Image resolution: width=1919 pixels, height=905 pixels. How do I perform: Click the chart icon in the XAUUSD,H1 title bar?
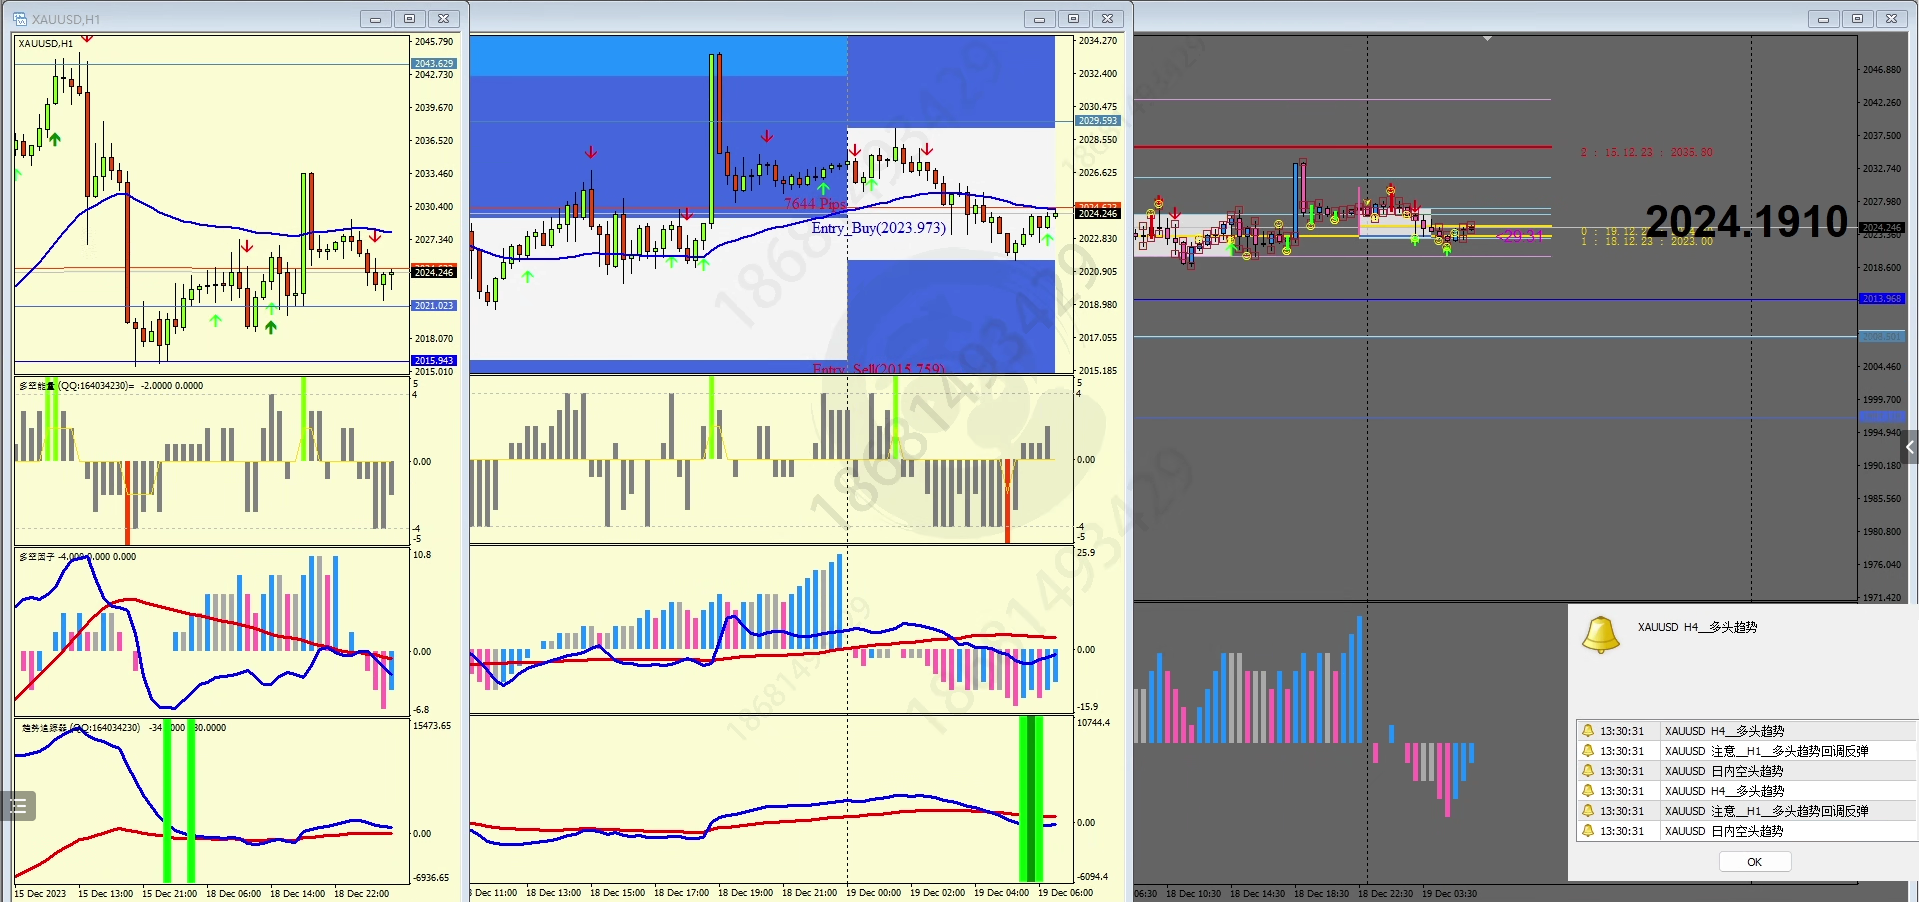pos(20,19)
